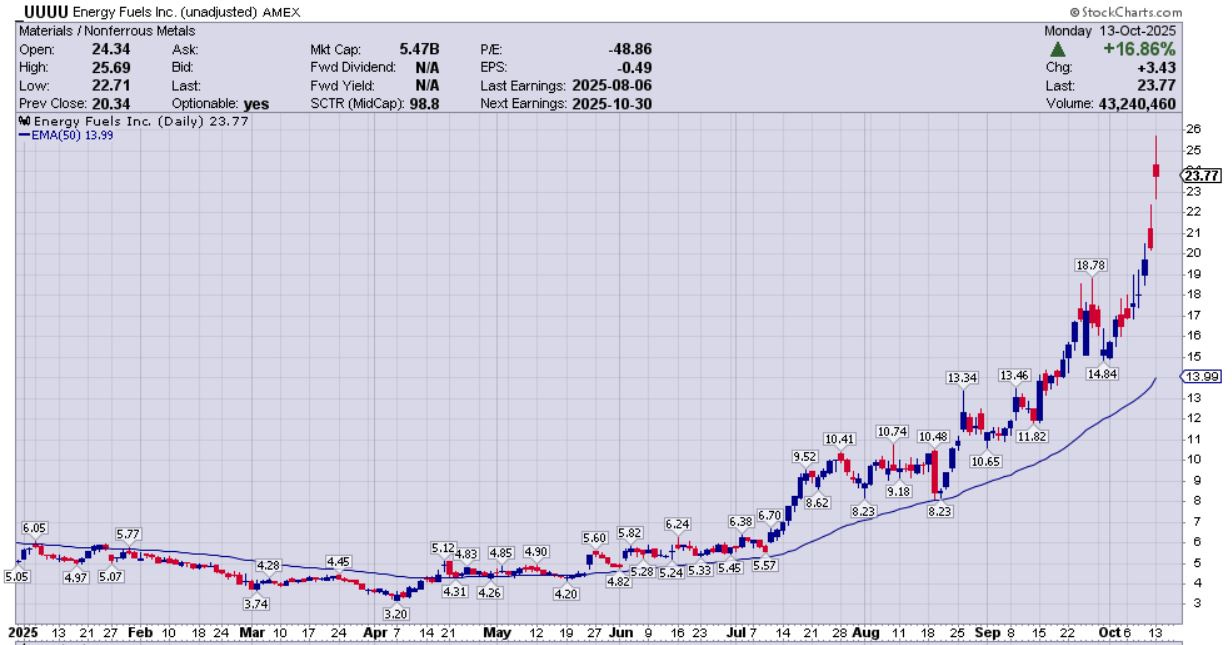This screenshot has width=1232, height=645.
Task: Click the 6.24 high annotation
Action: point(677,524)
